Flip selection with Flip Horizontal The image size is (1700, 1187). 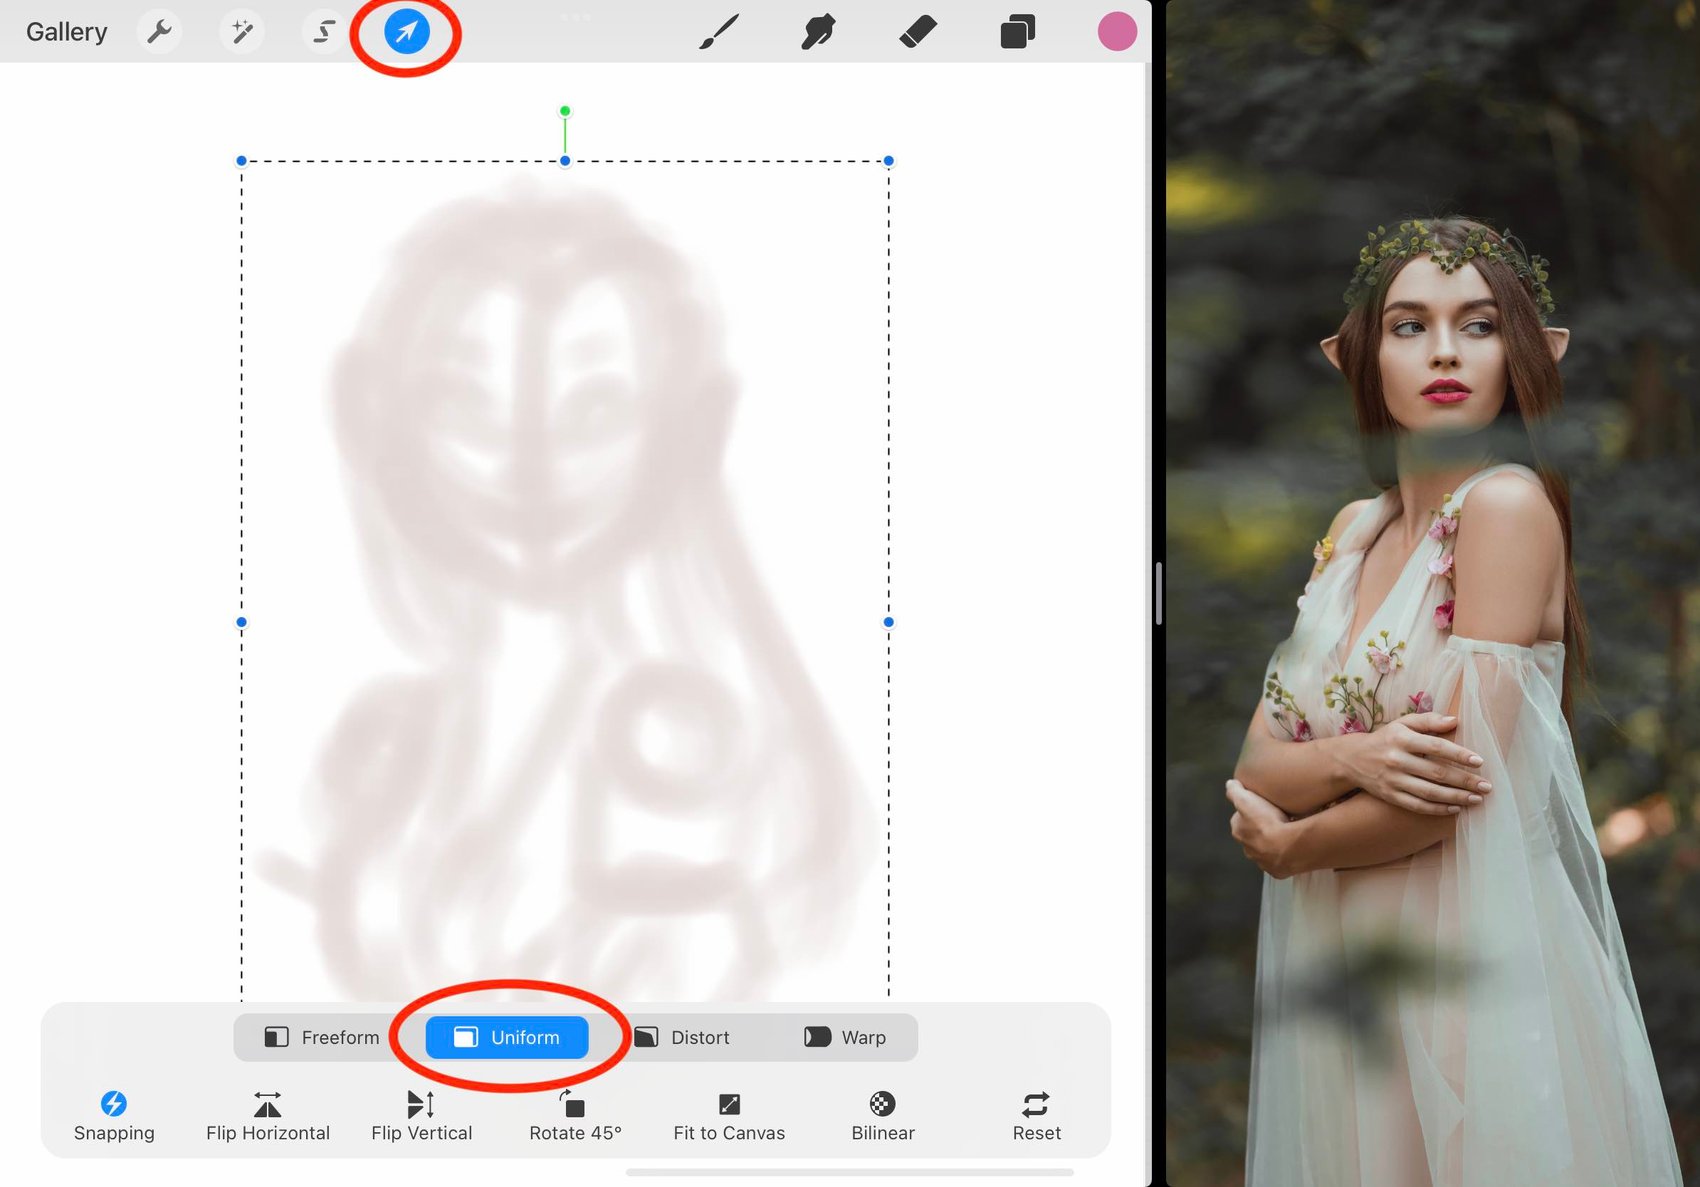tap(268, 1116)
